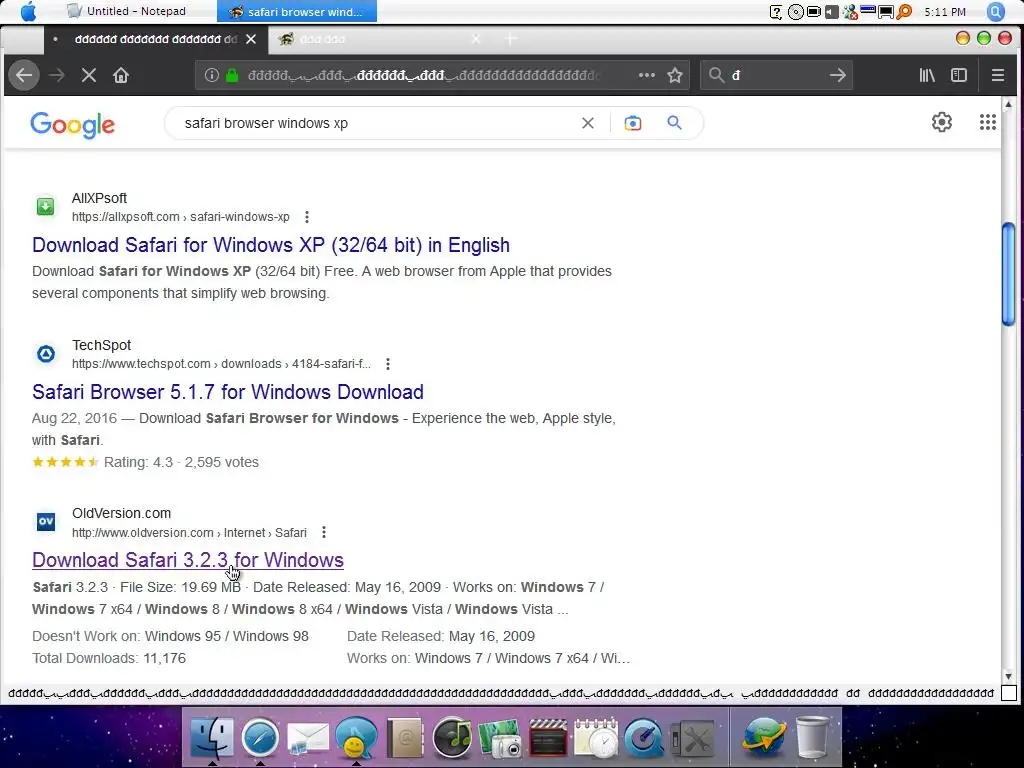Open the three-dot options for OldVersion.com result
Image resolution: width=1024 pixels, height=768 pixels.
click(324, 532)
